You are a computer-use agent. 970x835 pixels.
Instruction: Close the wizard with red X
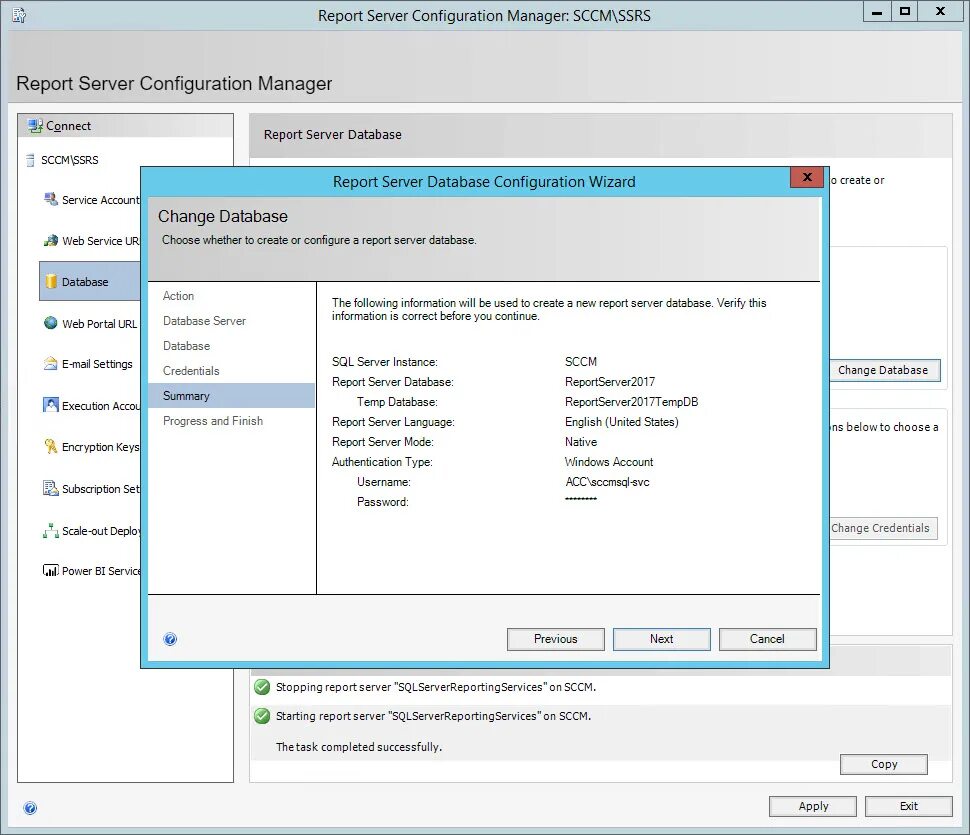pyautogui.click(x=807, y=177)
